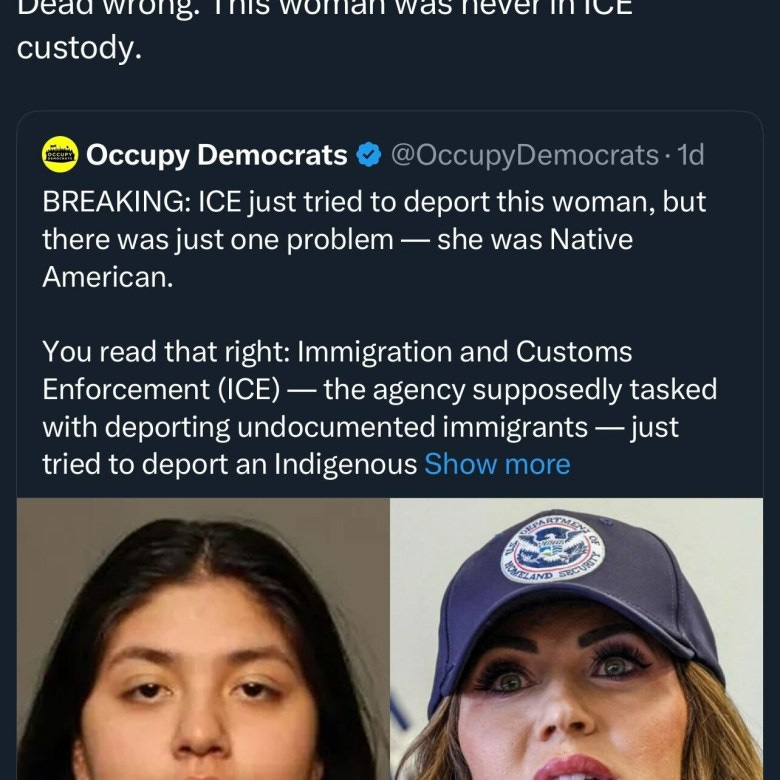Click 'with deporting undocumented immigrants' line
Viewport: 780px width, 780px height.
coord(315,427)
